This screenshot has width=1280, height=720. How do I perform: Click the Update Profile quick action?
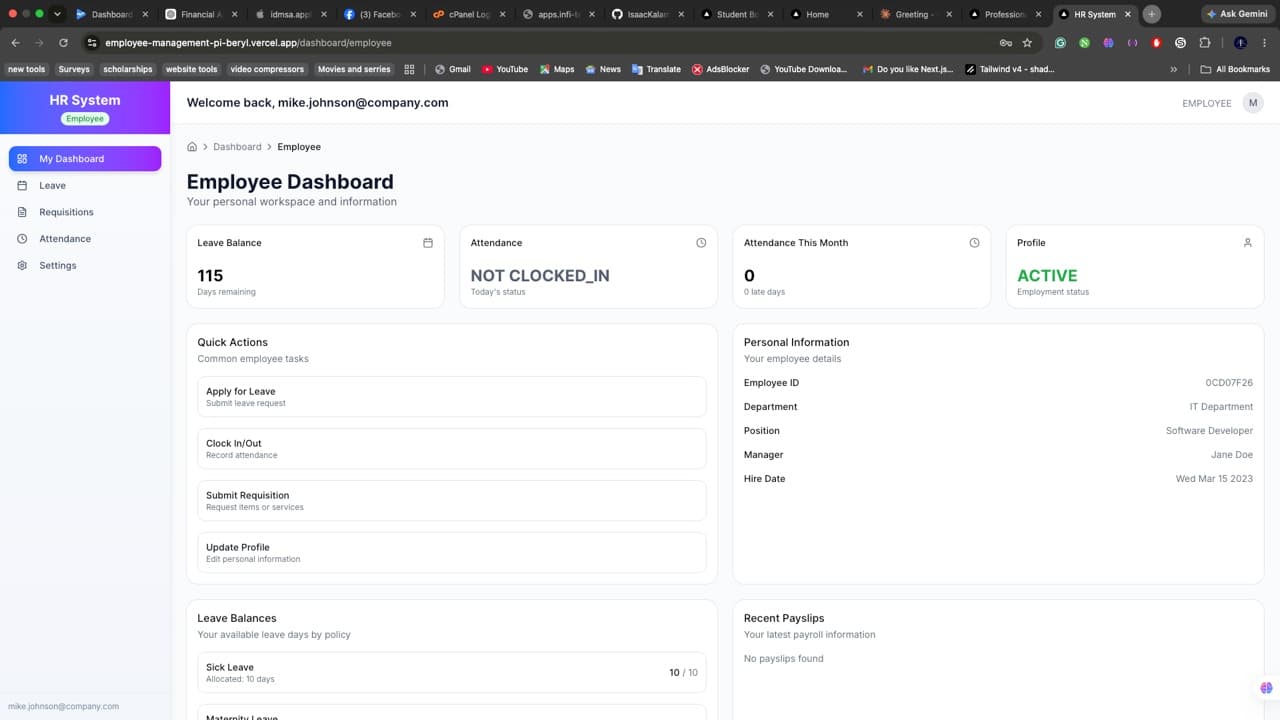[x=452, y=553]
